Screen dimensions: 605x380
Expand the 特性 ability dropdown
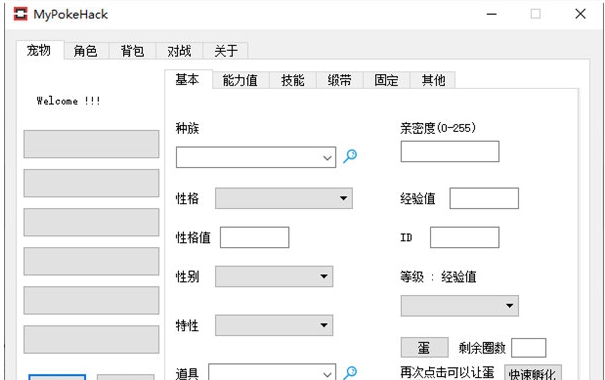coord(274,325)
